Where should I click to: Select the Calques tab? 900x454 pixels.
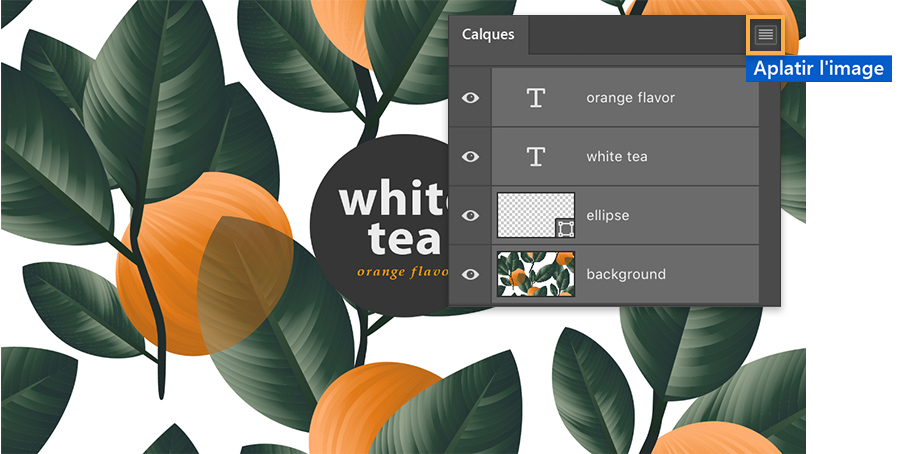[488, 34]
